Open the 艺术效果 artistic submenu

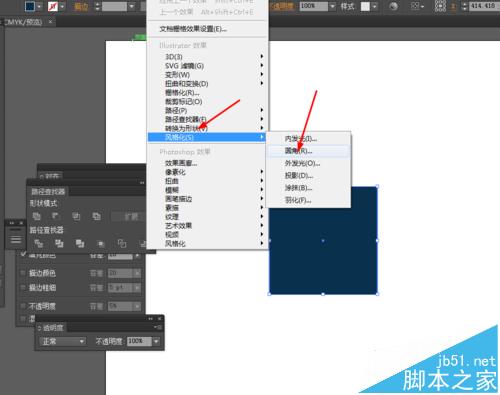click(207, 226)
